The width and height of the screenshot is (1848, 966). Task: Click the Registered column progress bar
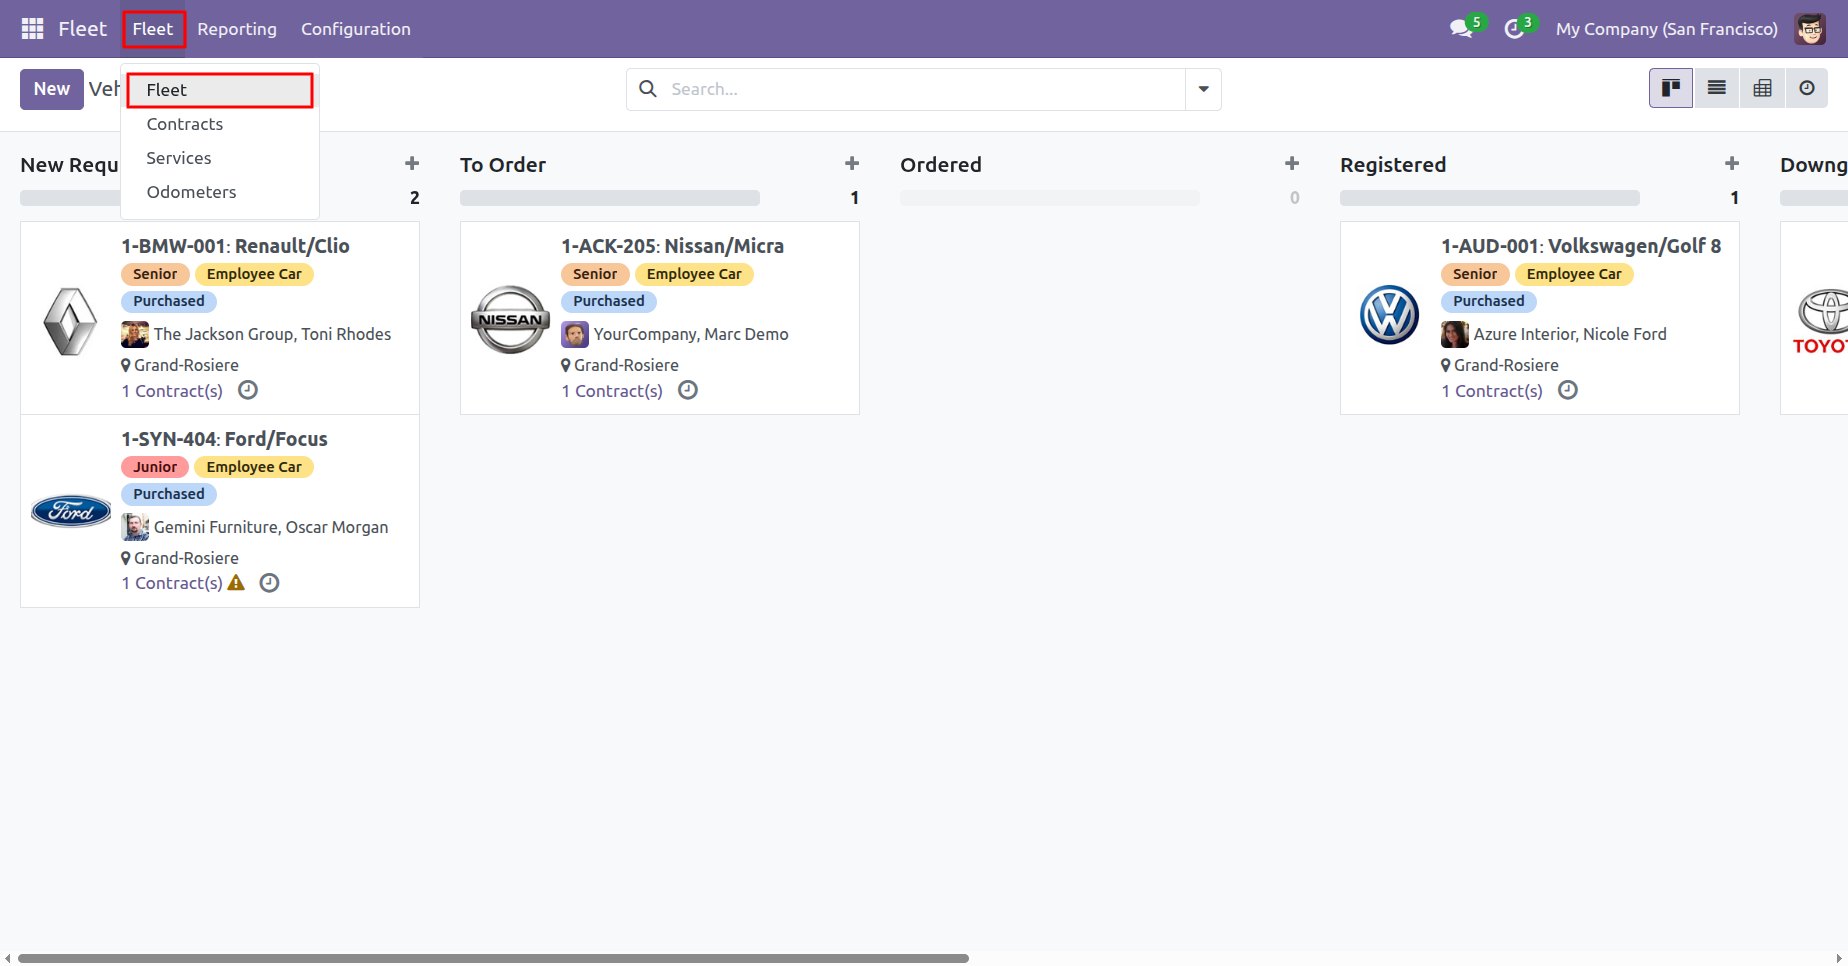point(1490,198)
